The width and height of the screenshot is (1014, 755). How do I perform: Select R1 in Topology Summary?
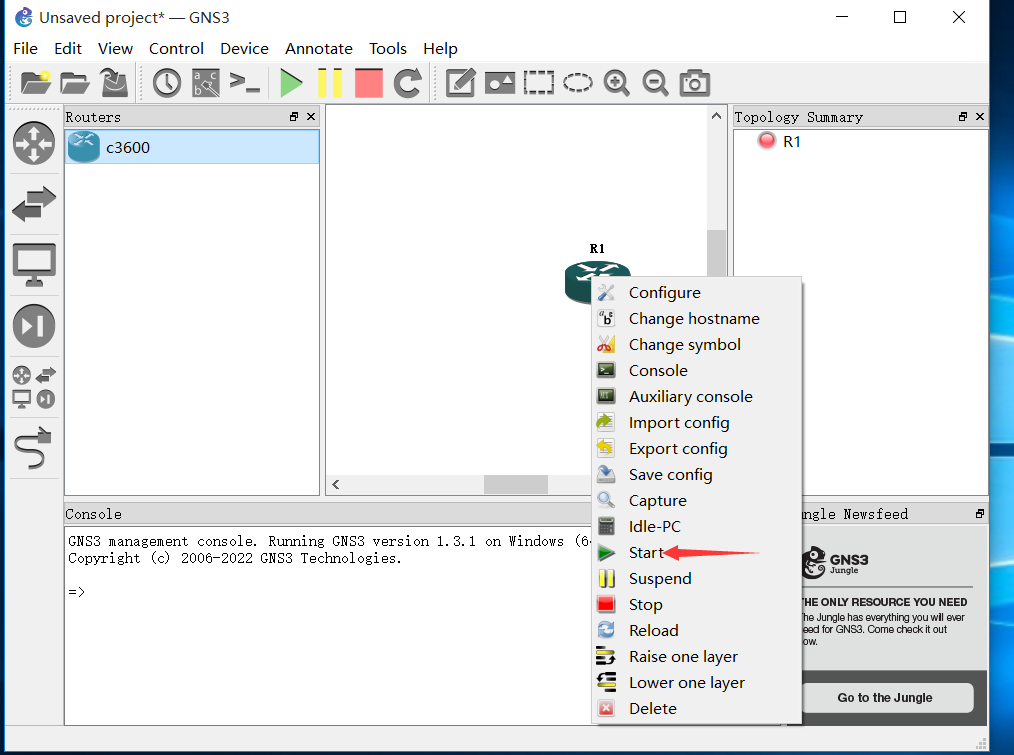click(792, 141)
